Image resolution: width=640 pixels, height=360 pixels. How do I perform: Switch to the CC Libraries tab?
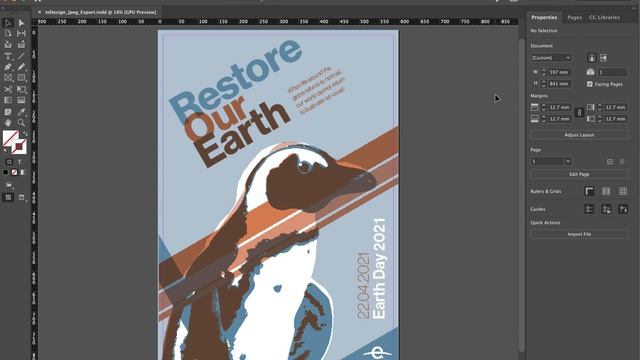(x=604, y=18)
